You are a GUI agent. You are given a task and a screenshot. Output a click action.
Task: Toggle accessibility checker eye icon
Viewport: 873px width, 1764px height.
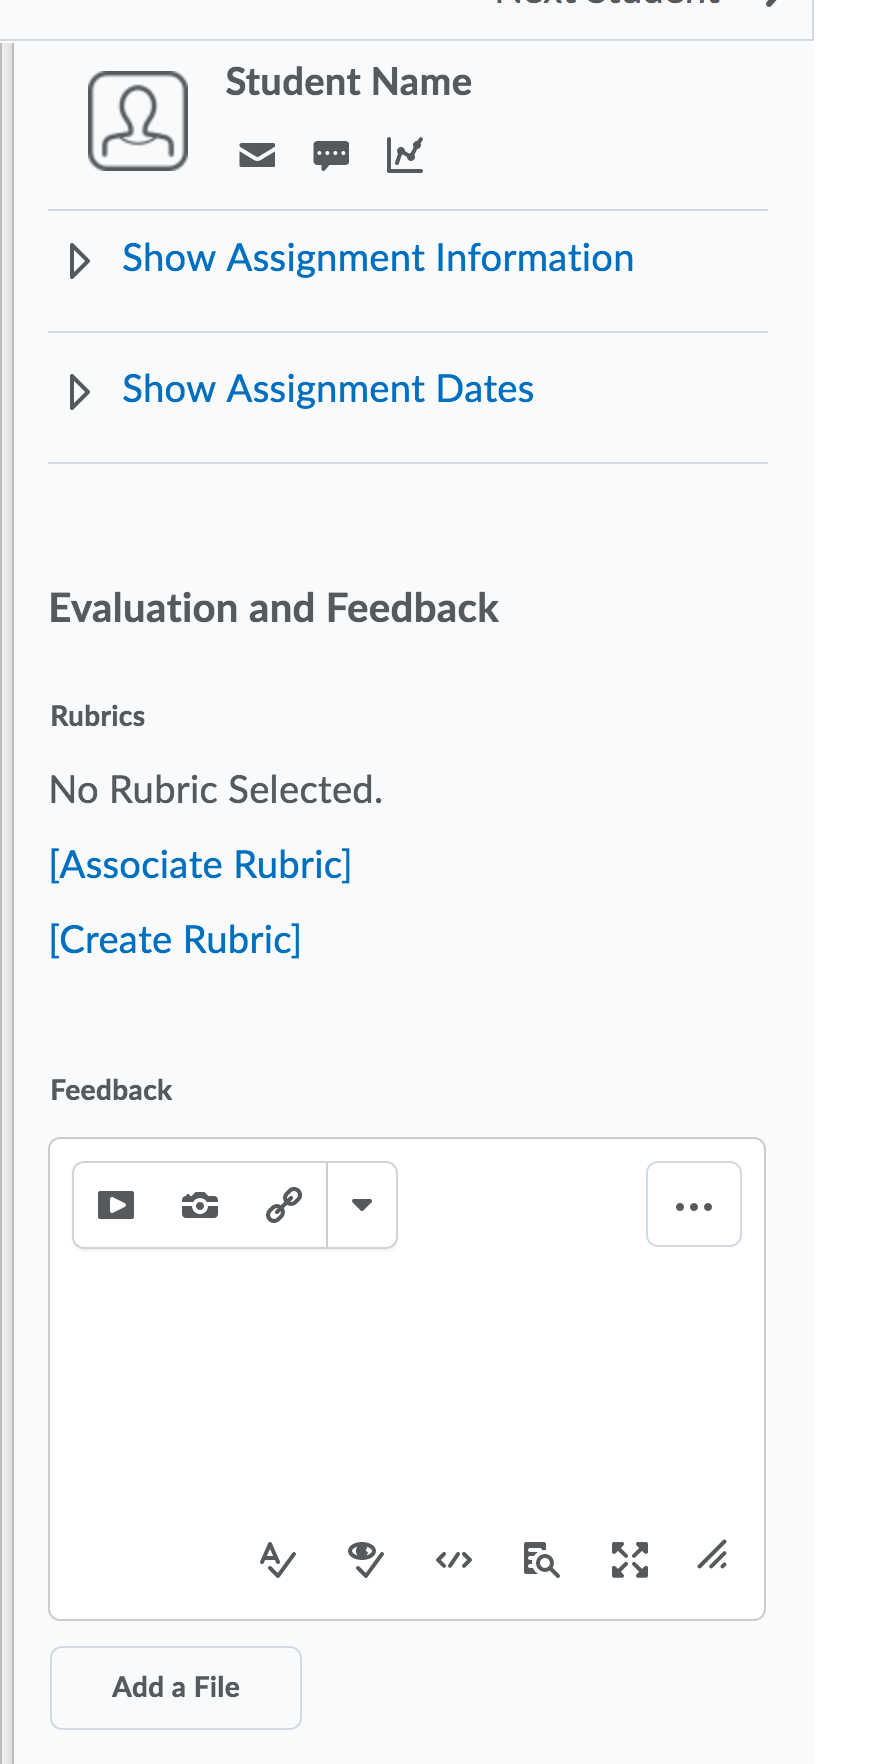point(365,1559)
